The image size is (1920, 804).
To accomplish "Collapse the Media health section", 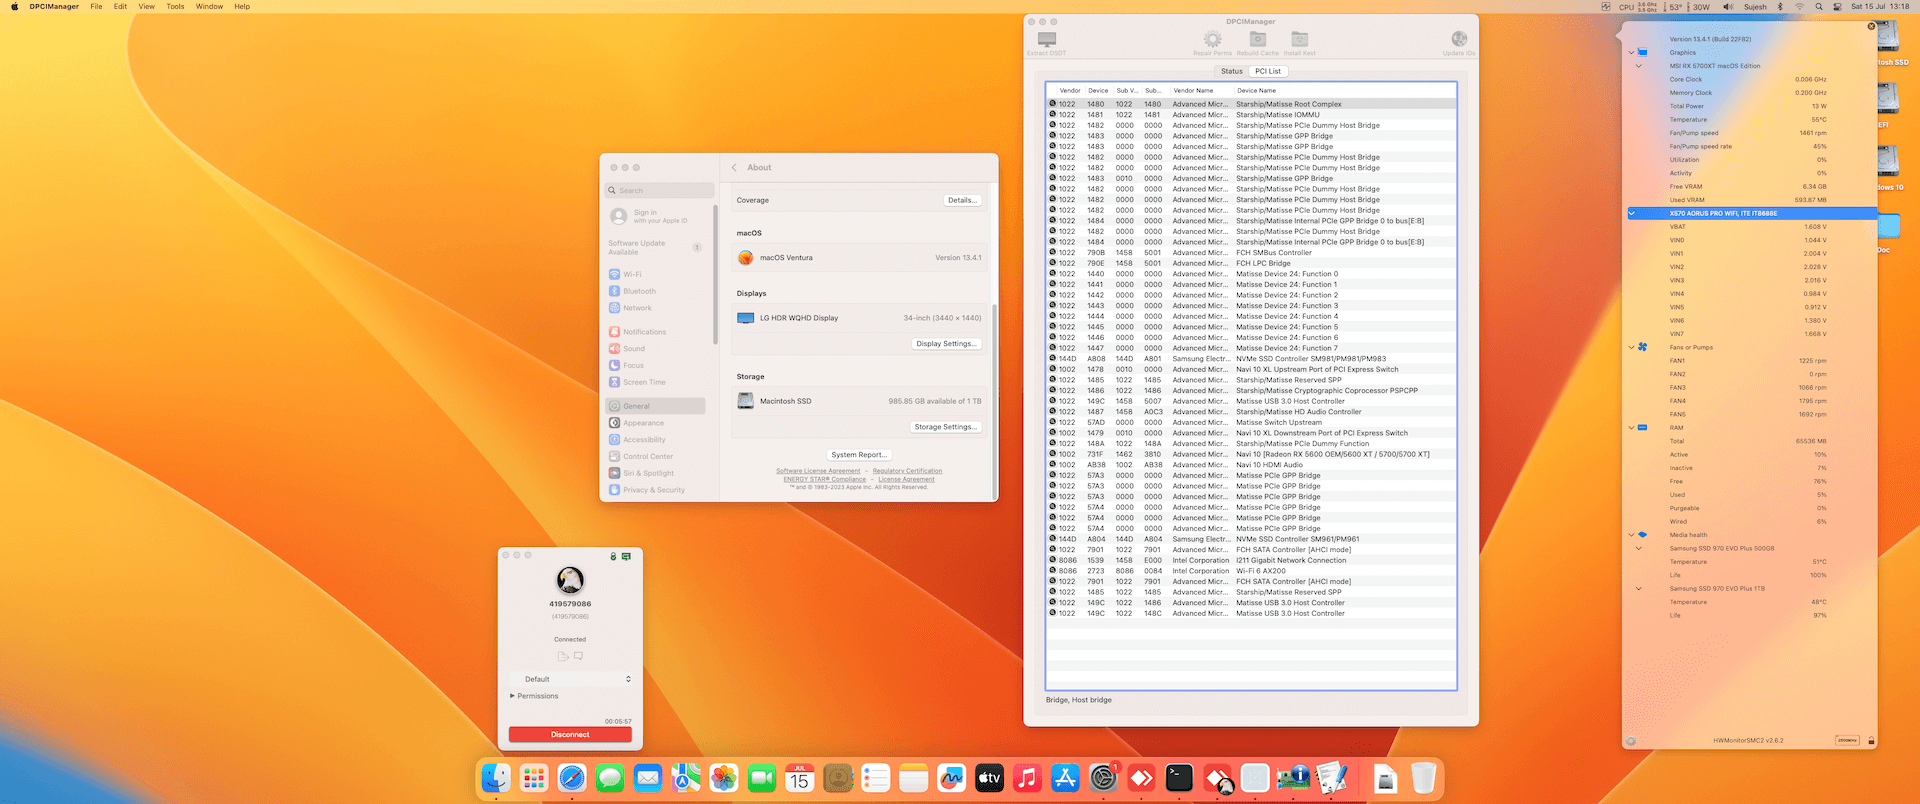I will [x=1631, y=535].
